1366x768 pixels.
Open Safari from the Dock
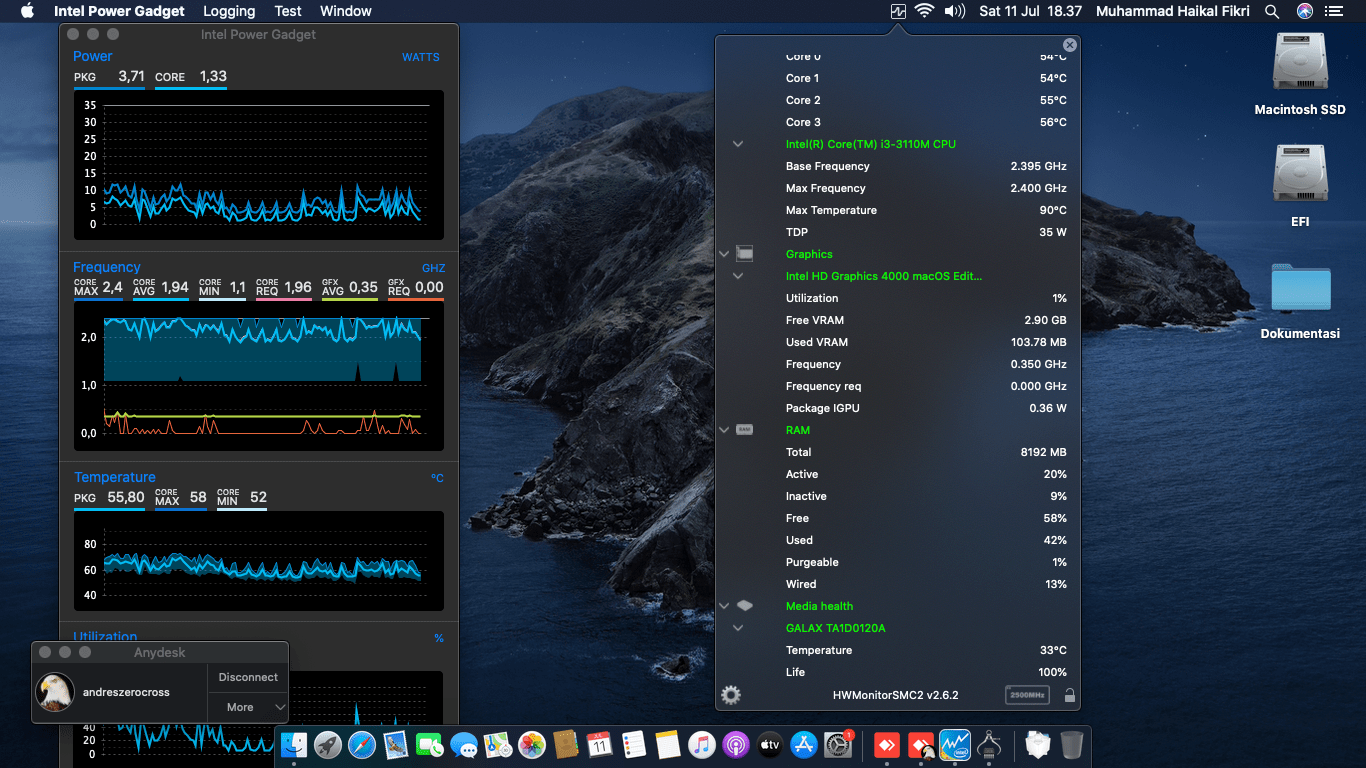pos(362,744)
